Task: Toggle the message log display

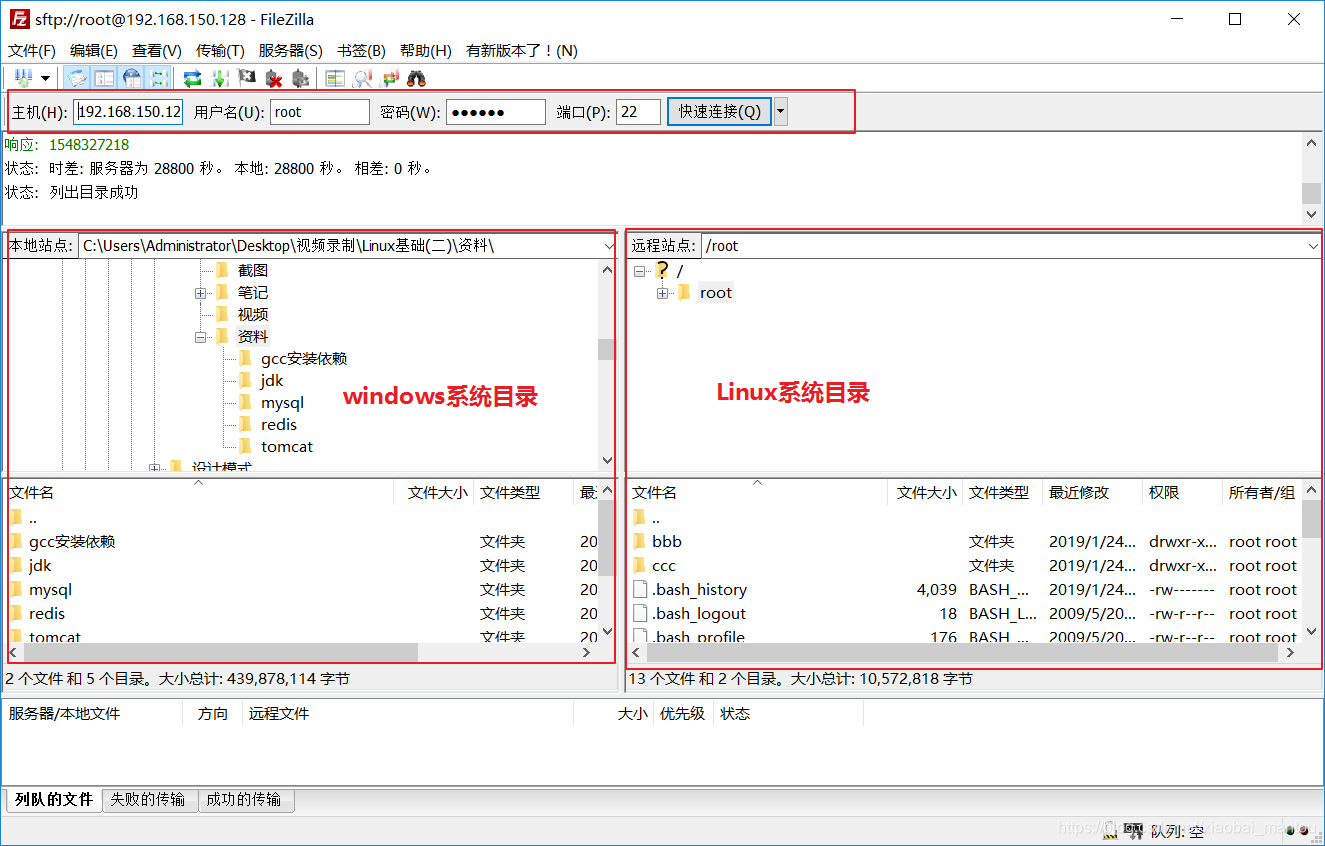Action: click(x=76, y=78)
